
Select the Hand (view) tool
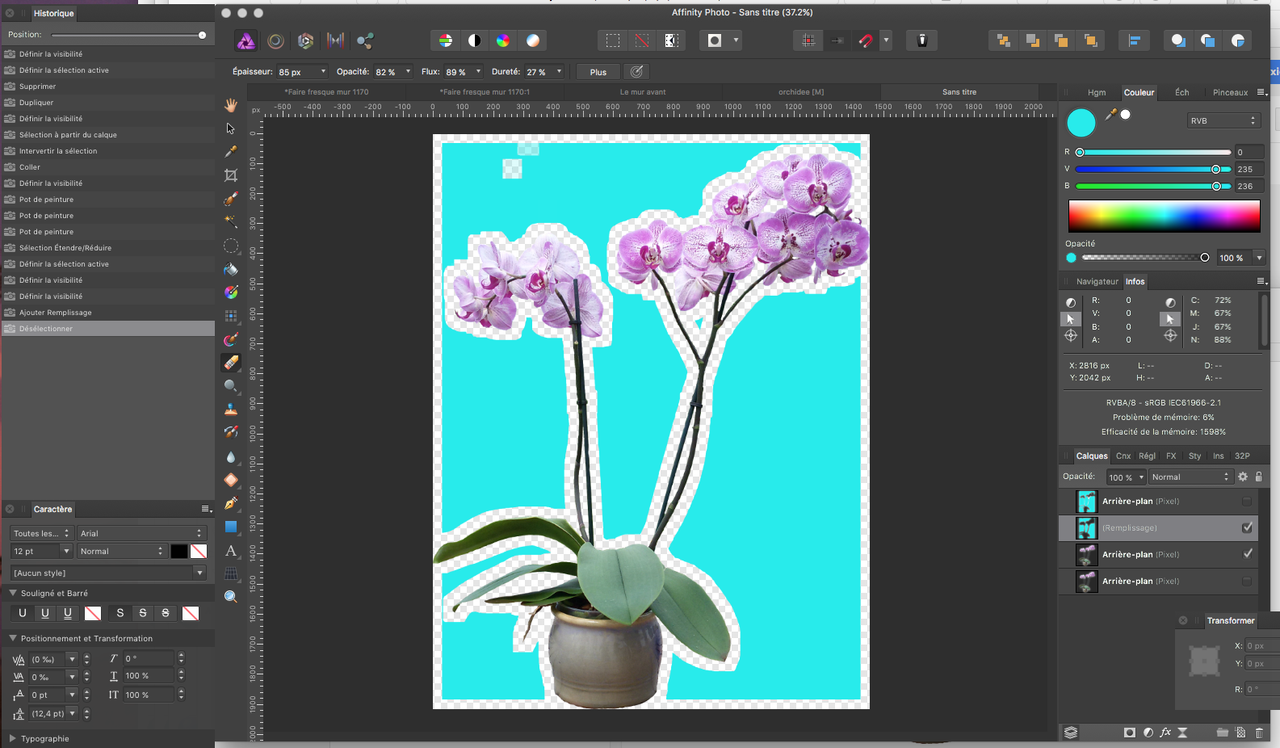point(231,105)
